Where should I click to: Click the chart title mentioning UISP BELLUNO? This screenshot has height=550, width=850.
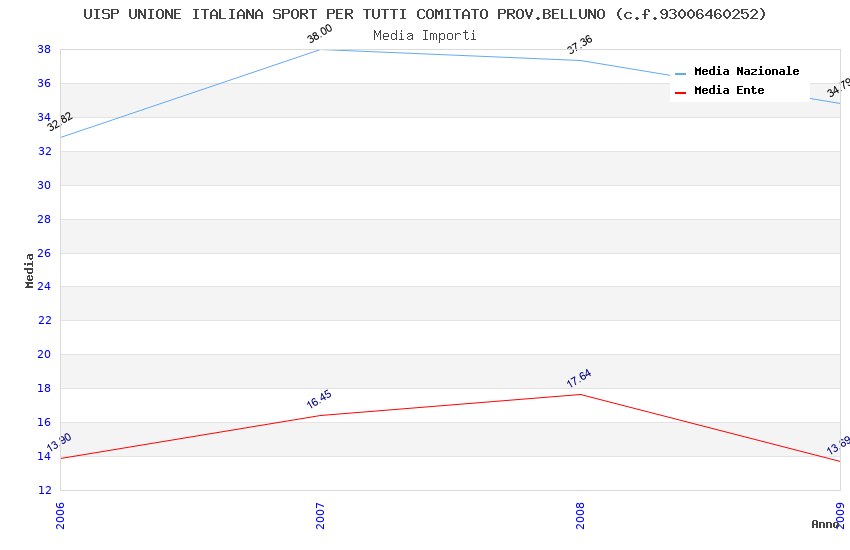[424, 14]
